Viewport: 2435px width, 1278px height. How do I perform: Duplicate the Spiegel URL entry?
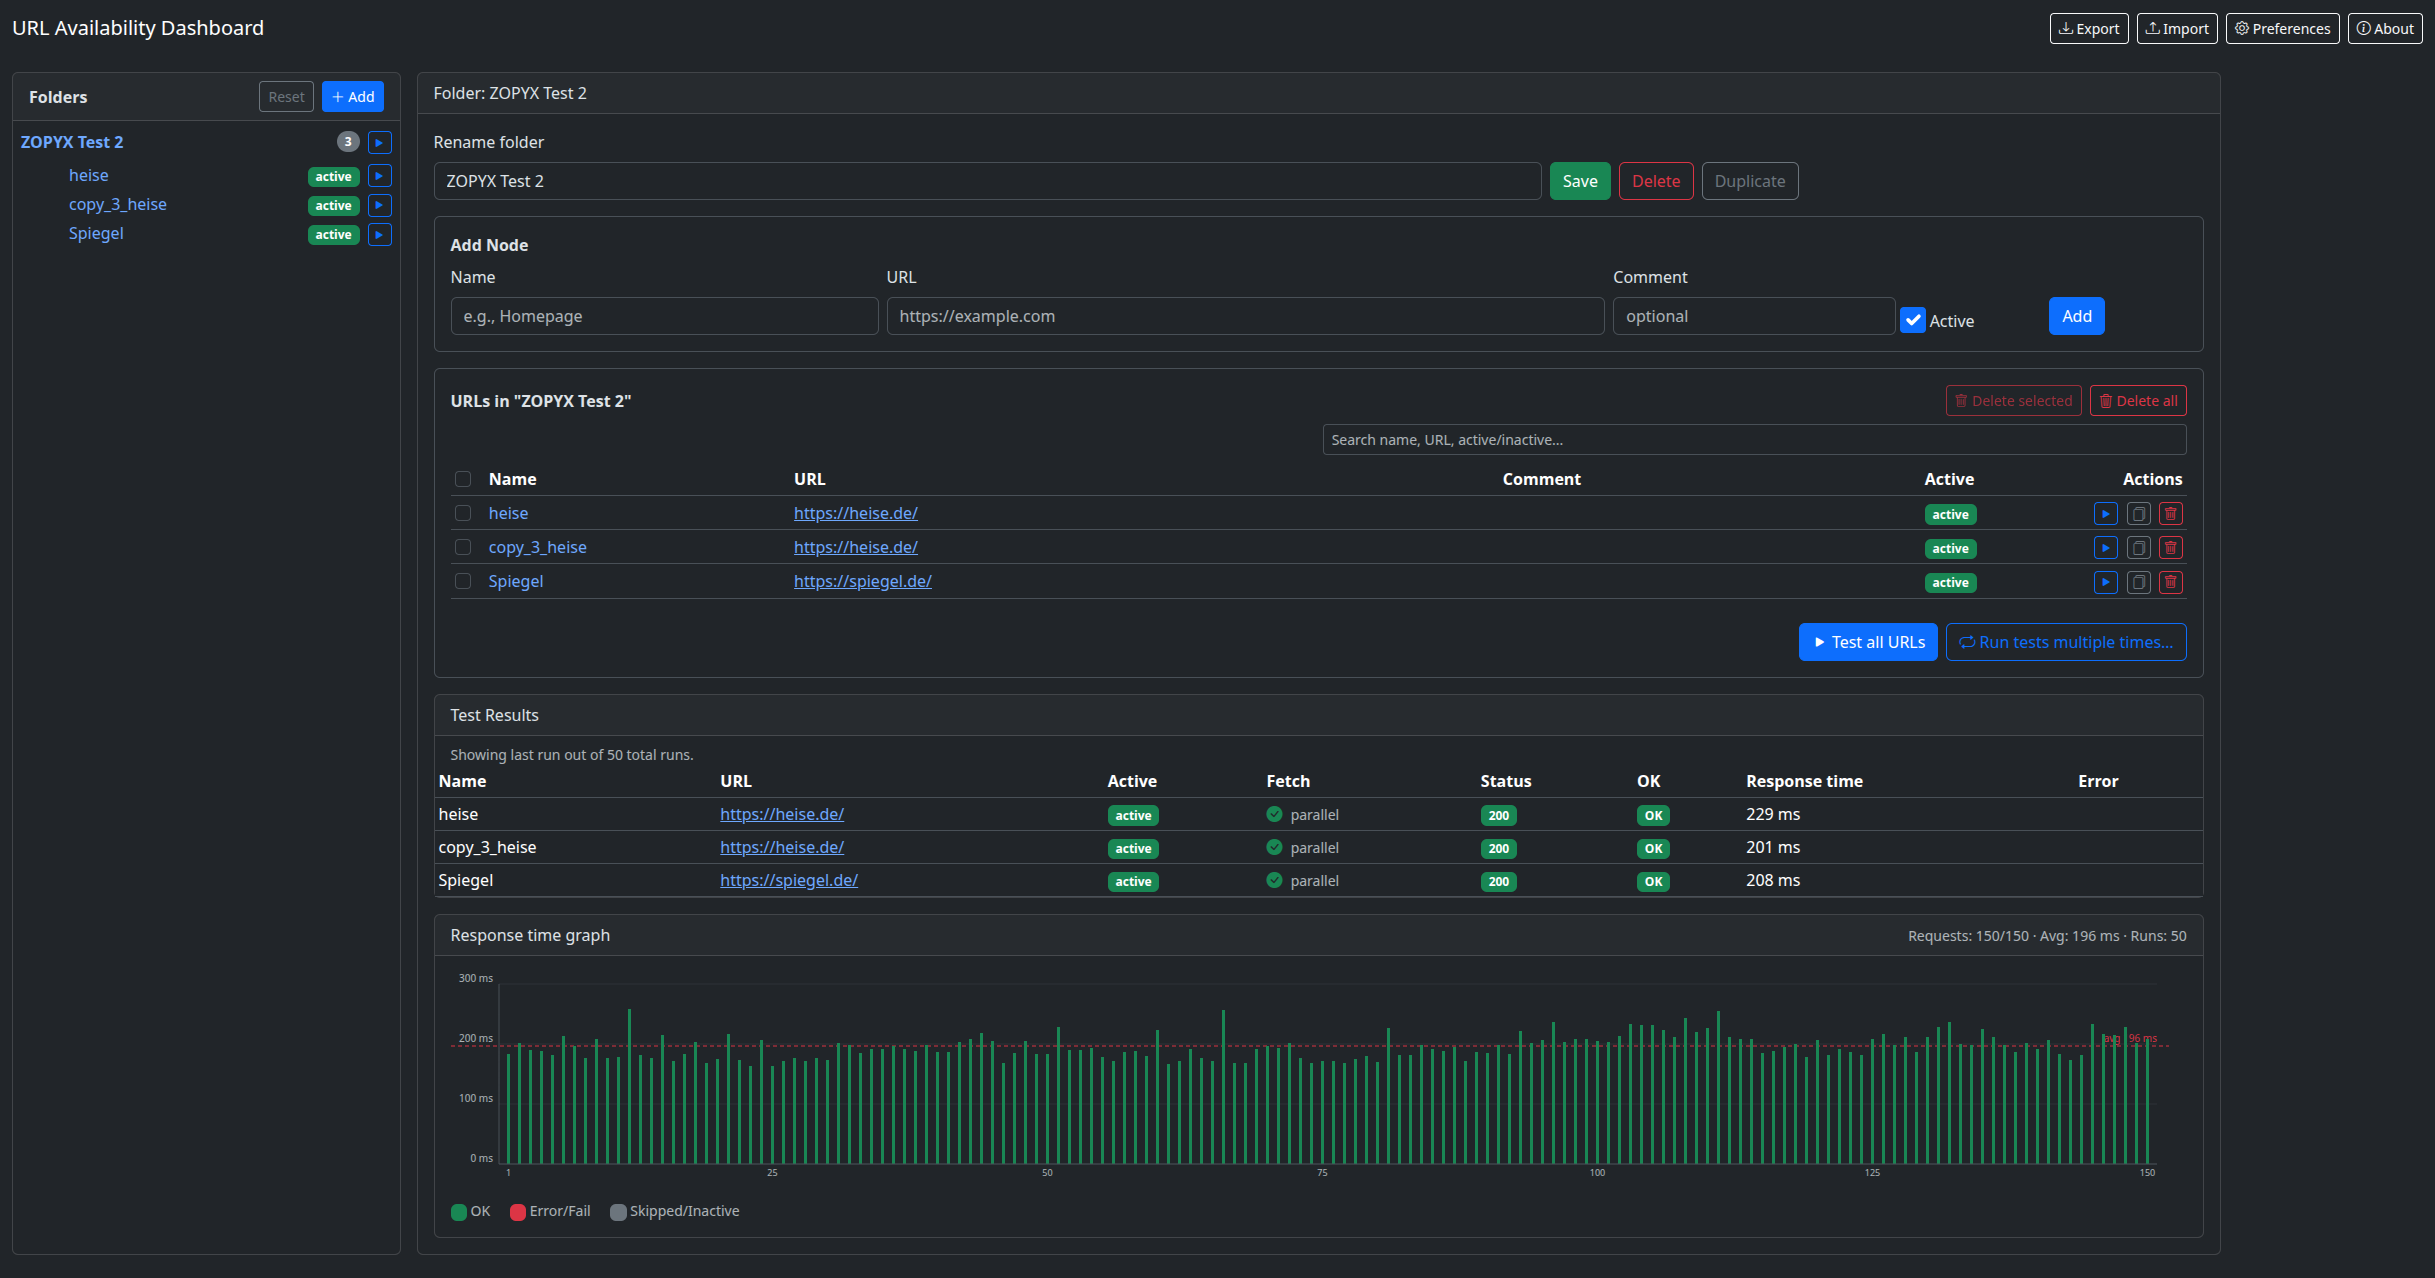point(2138,582)
